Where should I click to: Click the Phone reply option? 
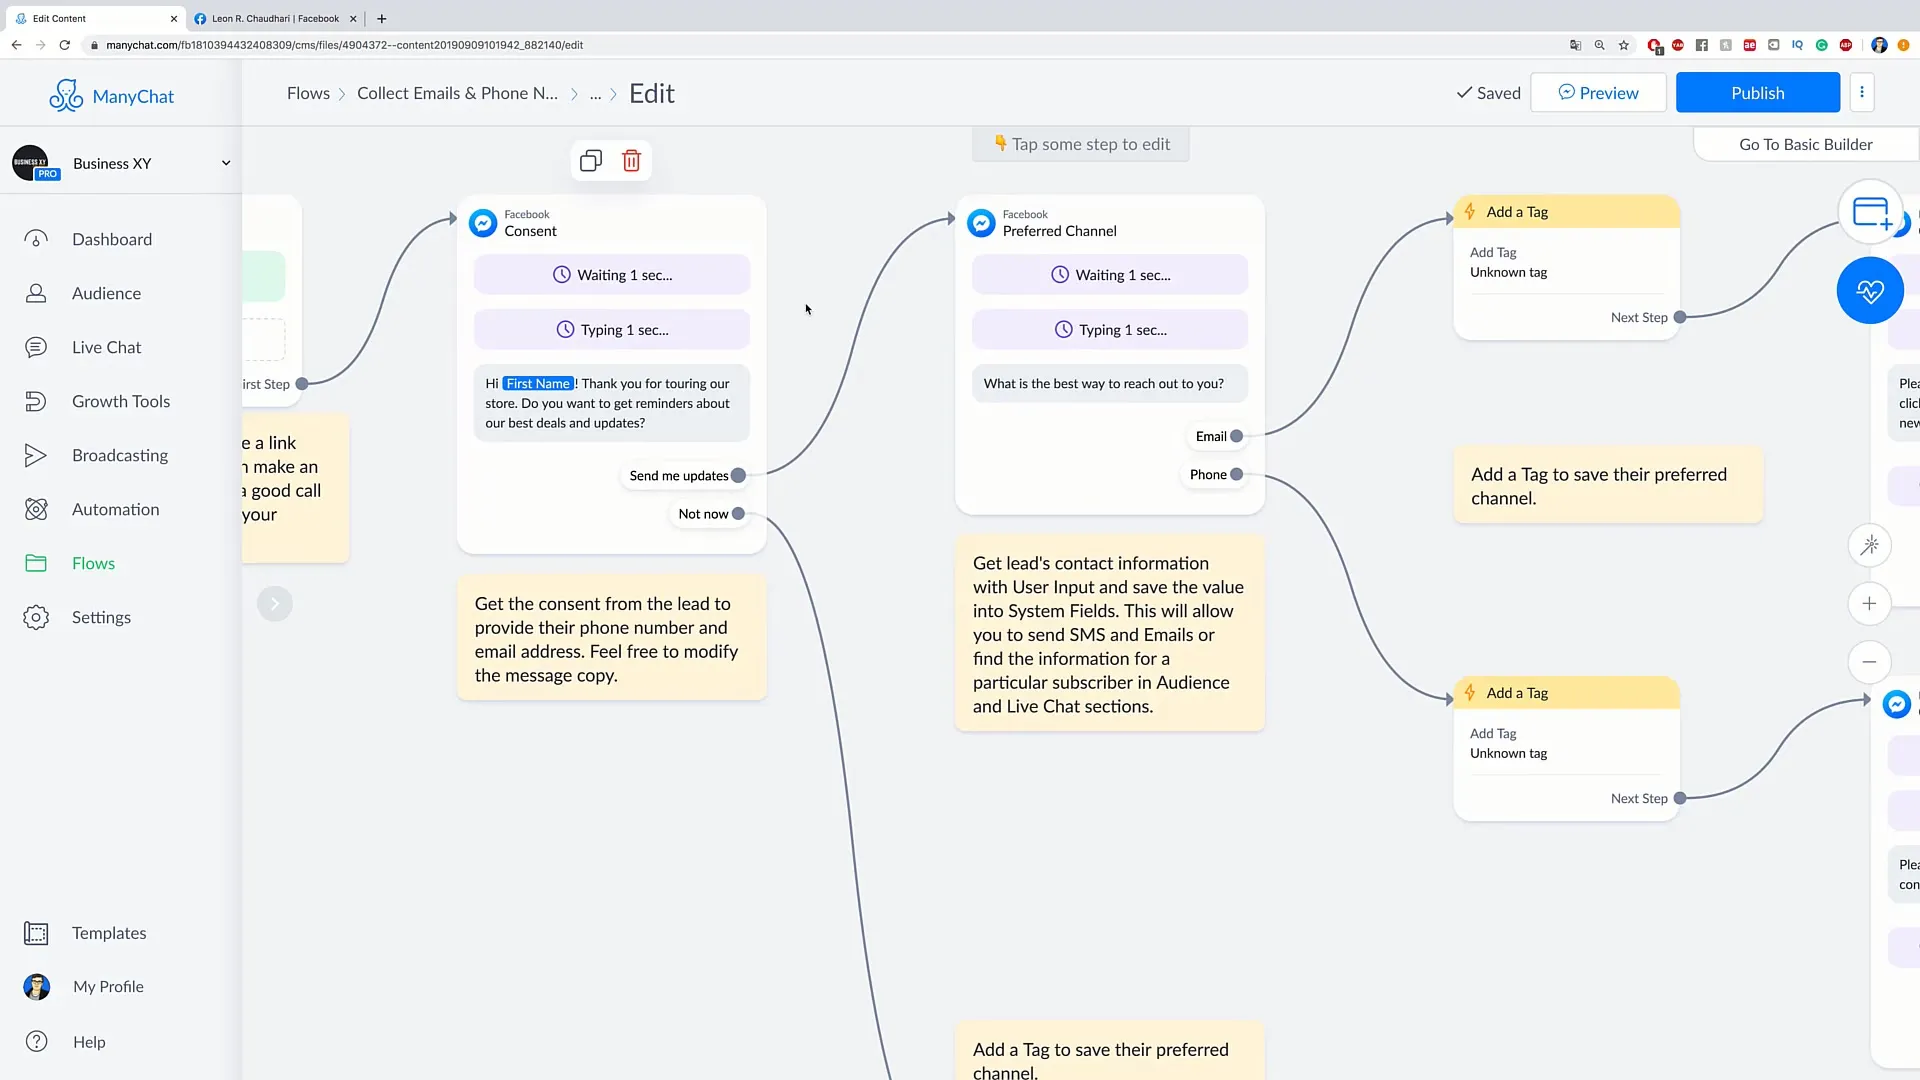pyautogui.click(x=1209, y=474)
